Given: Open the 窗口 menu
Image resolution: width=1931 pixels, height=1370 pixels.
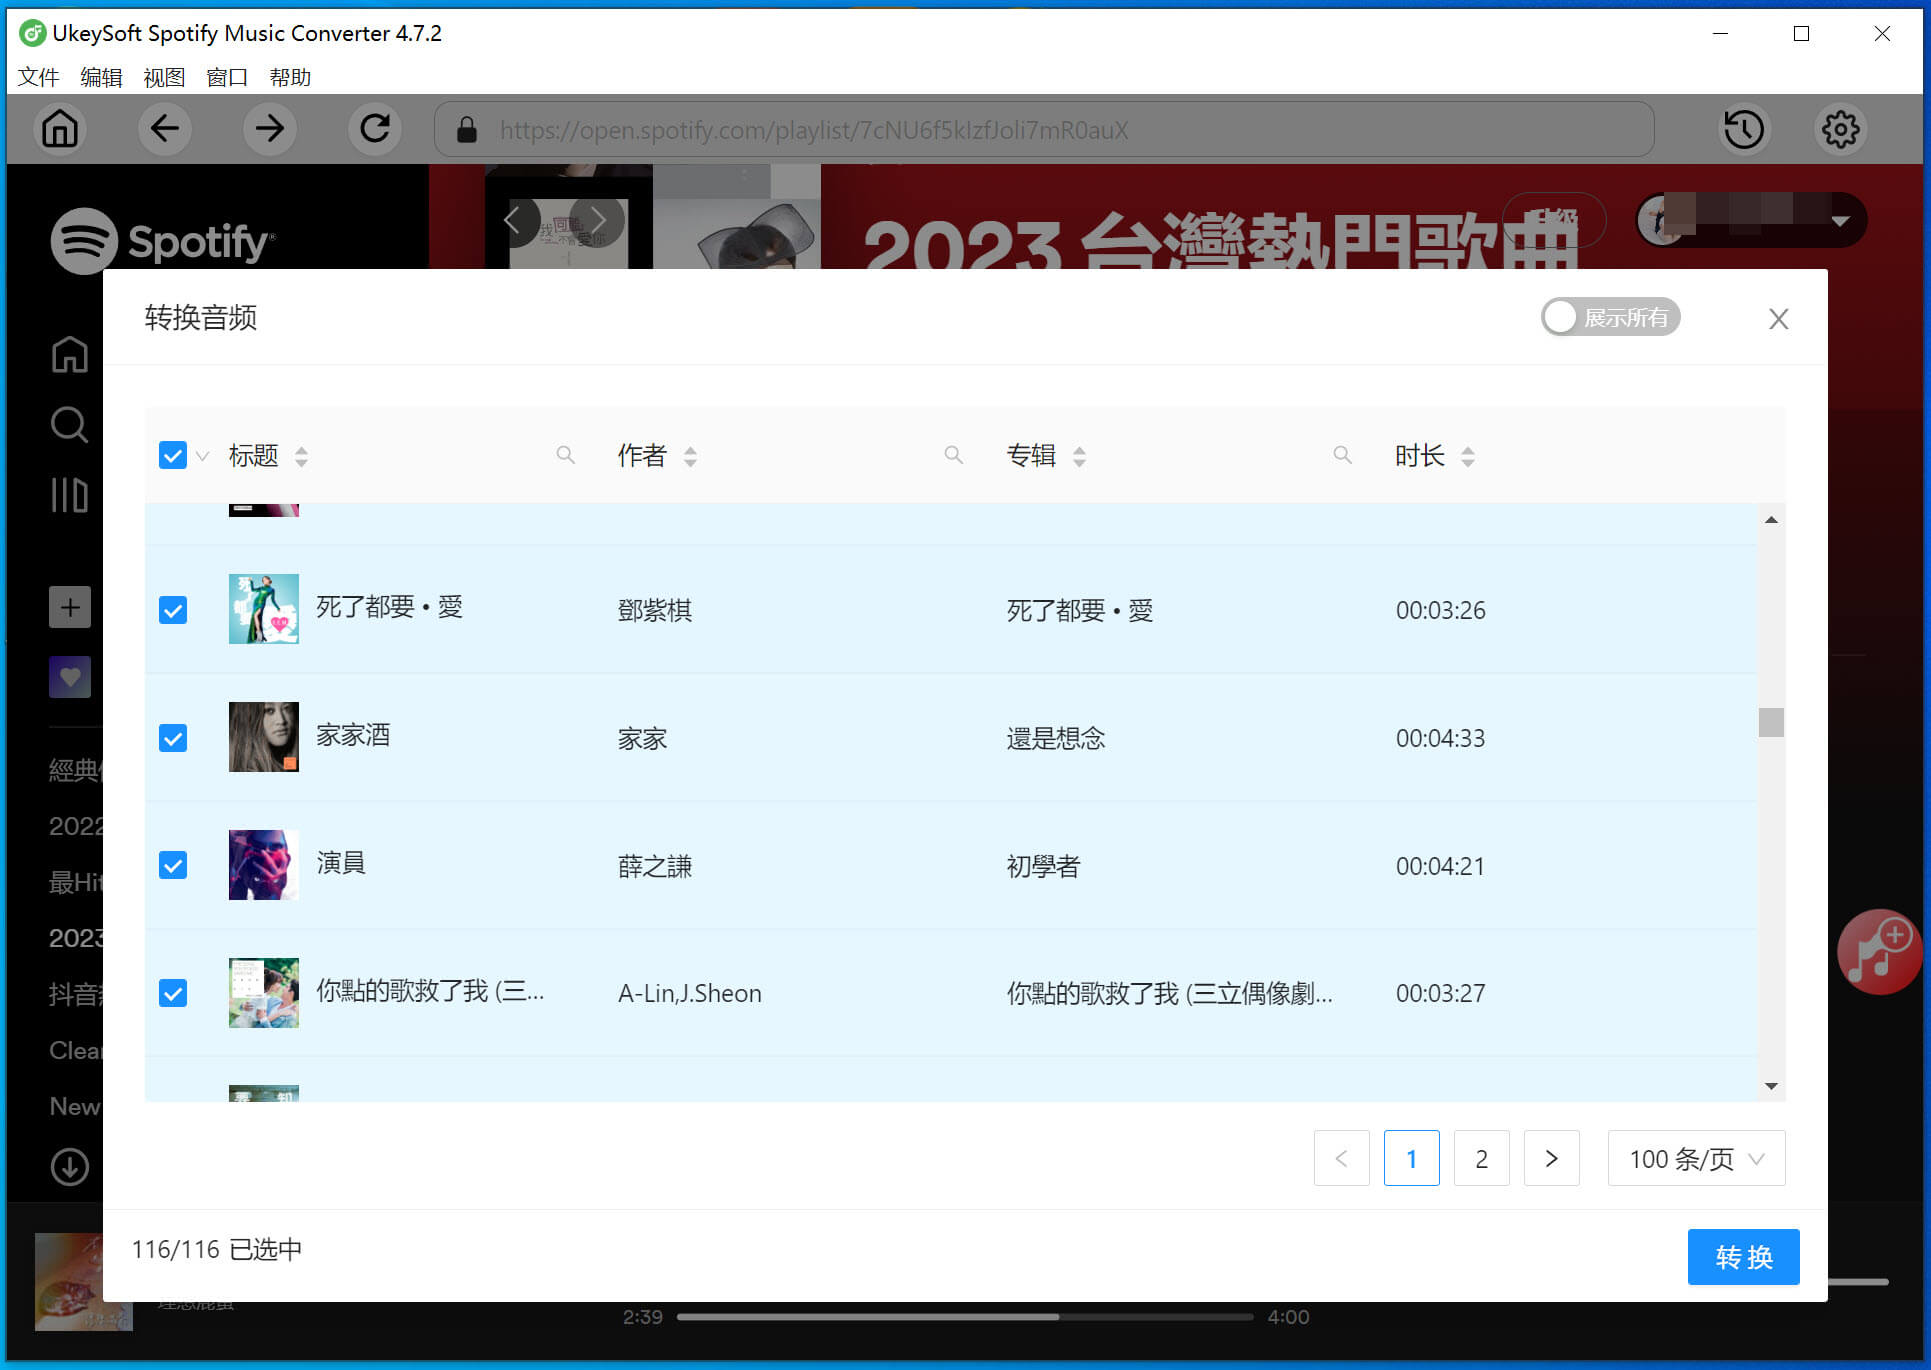Looking at the screenshot, I should coord(227,77).
